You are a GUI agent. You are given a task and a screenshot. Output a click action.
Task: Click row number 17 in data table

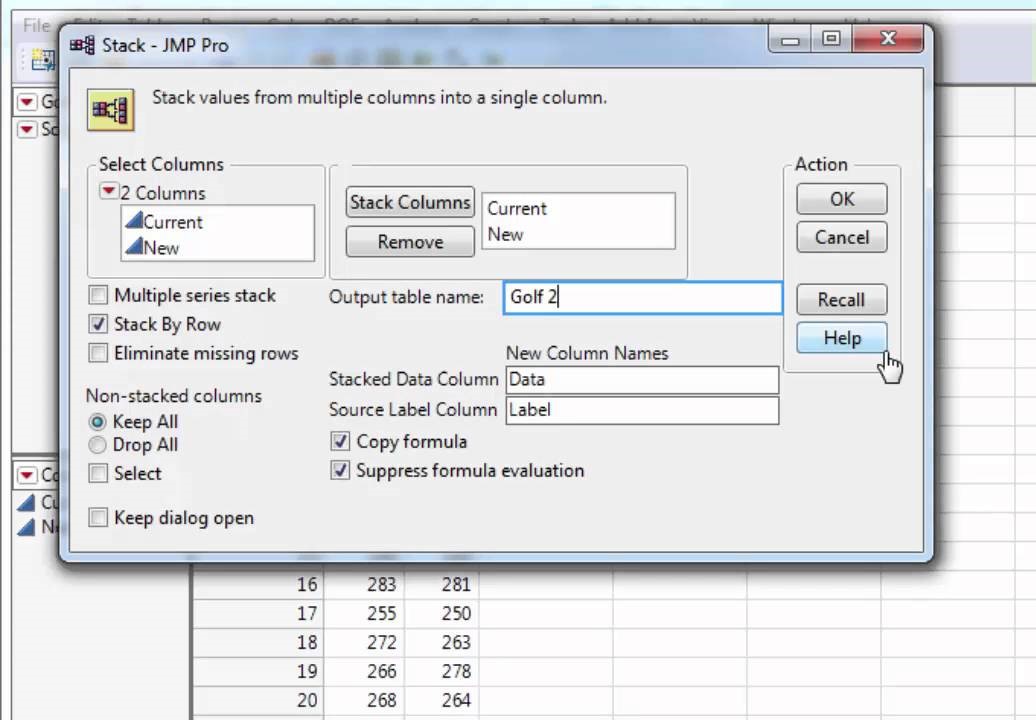[307, 614]
